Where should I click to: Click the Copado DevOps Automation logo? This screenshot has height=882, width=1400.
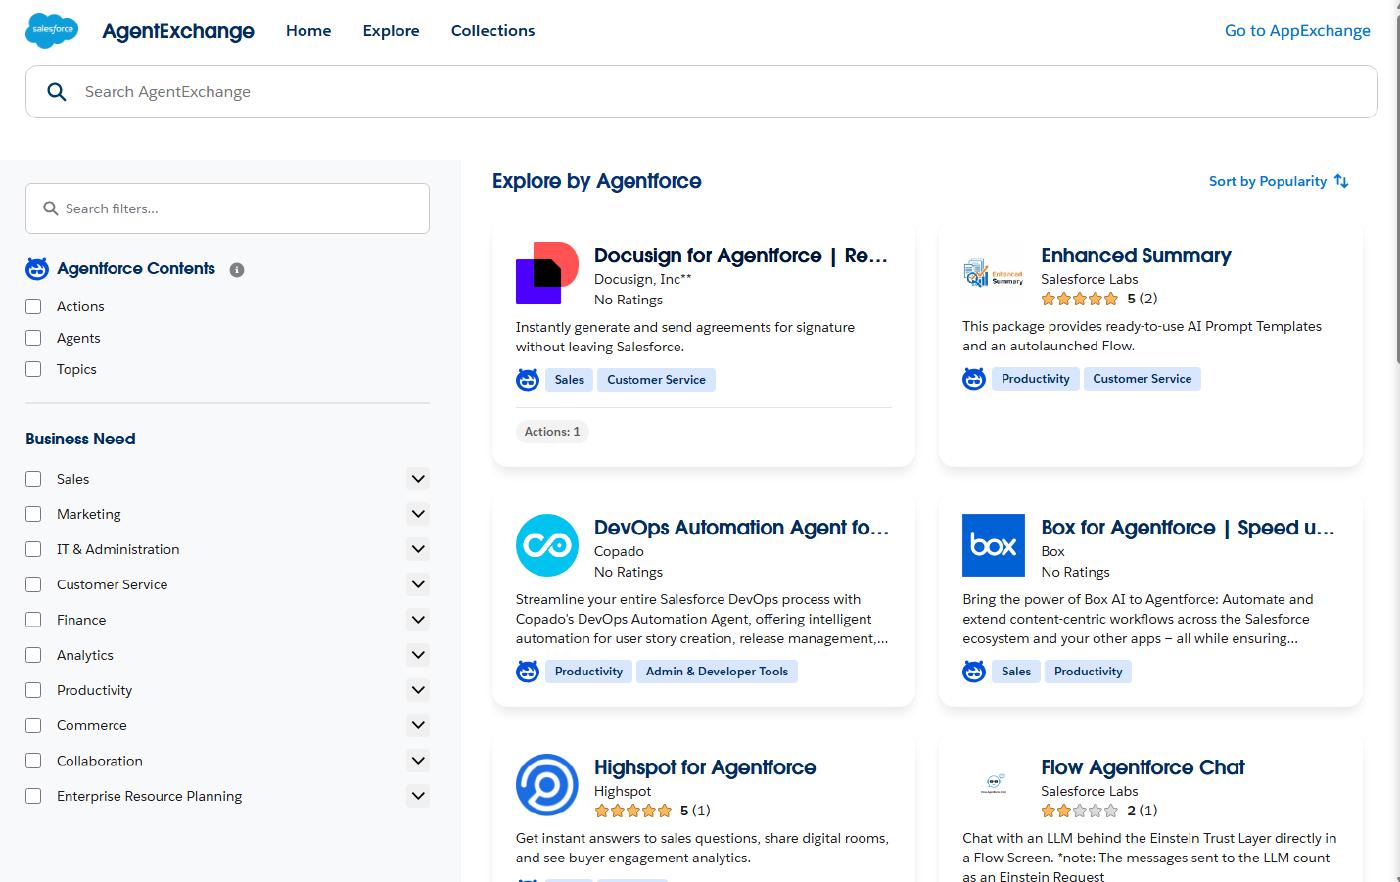point(547,545)
